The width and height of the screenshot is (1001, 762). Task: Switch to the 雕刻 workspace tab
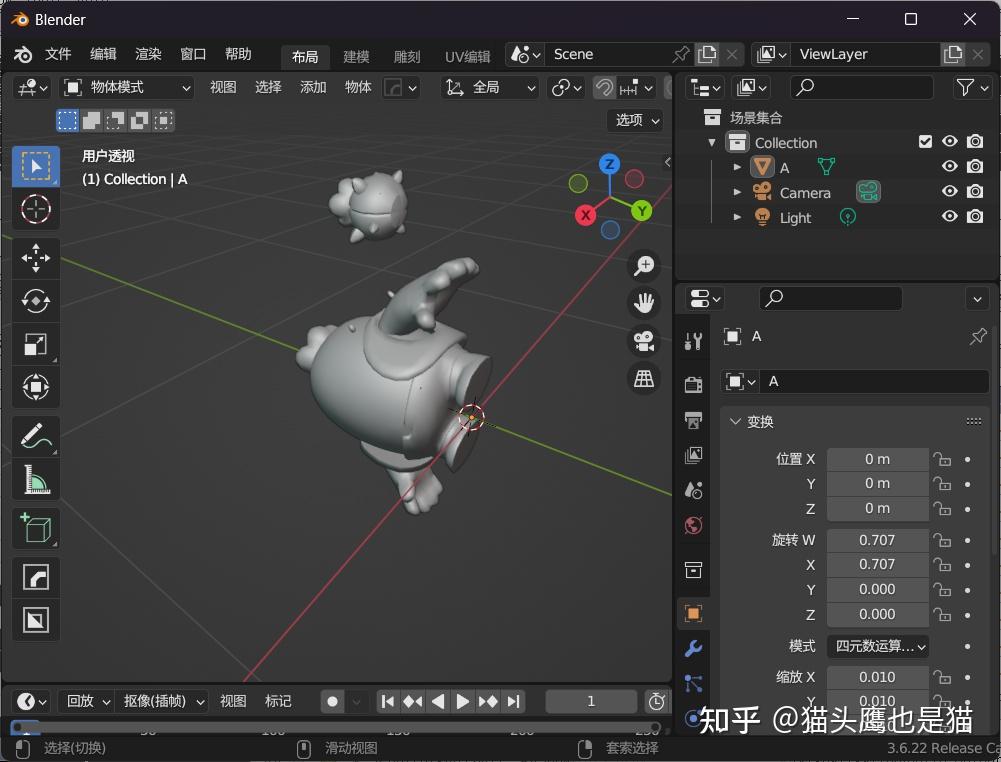[x=406, y=55]
